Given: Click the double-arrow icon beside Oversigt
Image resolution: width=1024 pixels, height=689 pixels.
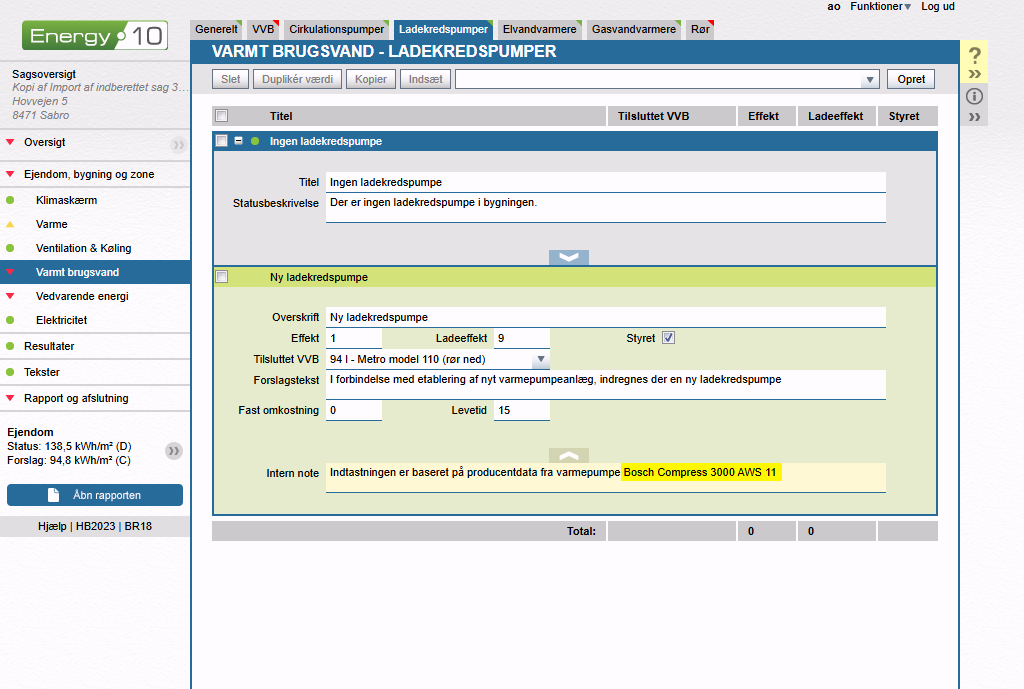Looking at the screenshot, I should pos(178,144).
